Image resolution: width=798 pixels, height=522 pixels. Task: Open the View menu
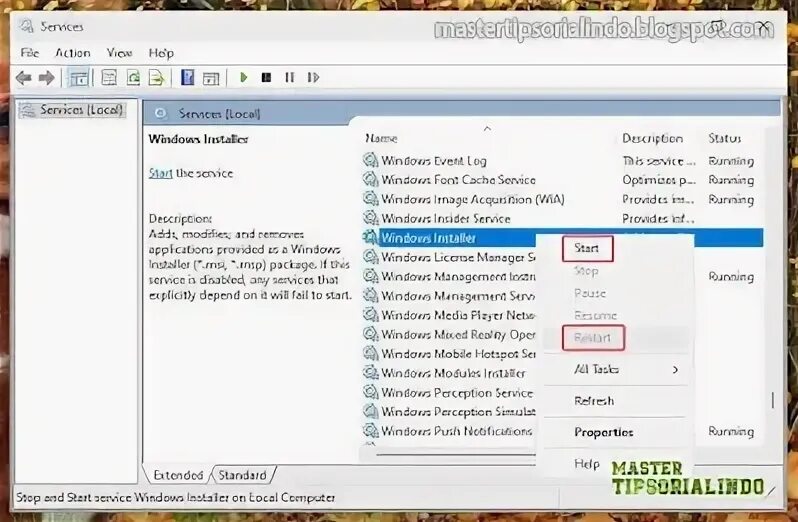point(120,53)
